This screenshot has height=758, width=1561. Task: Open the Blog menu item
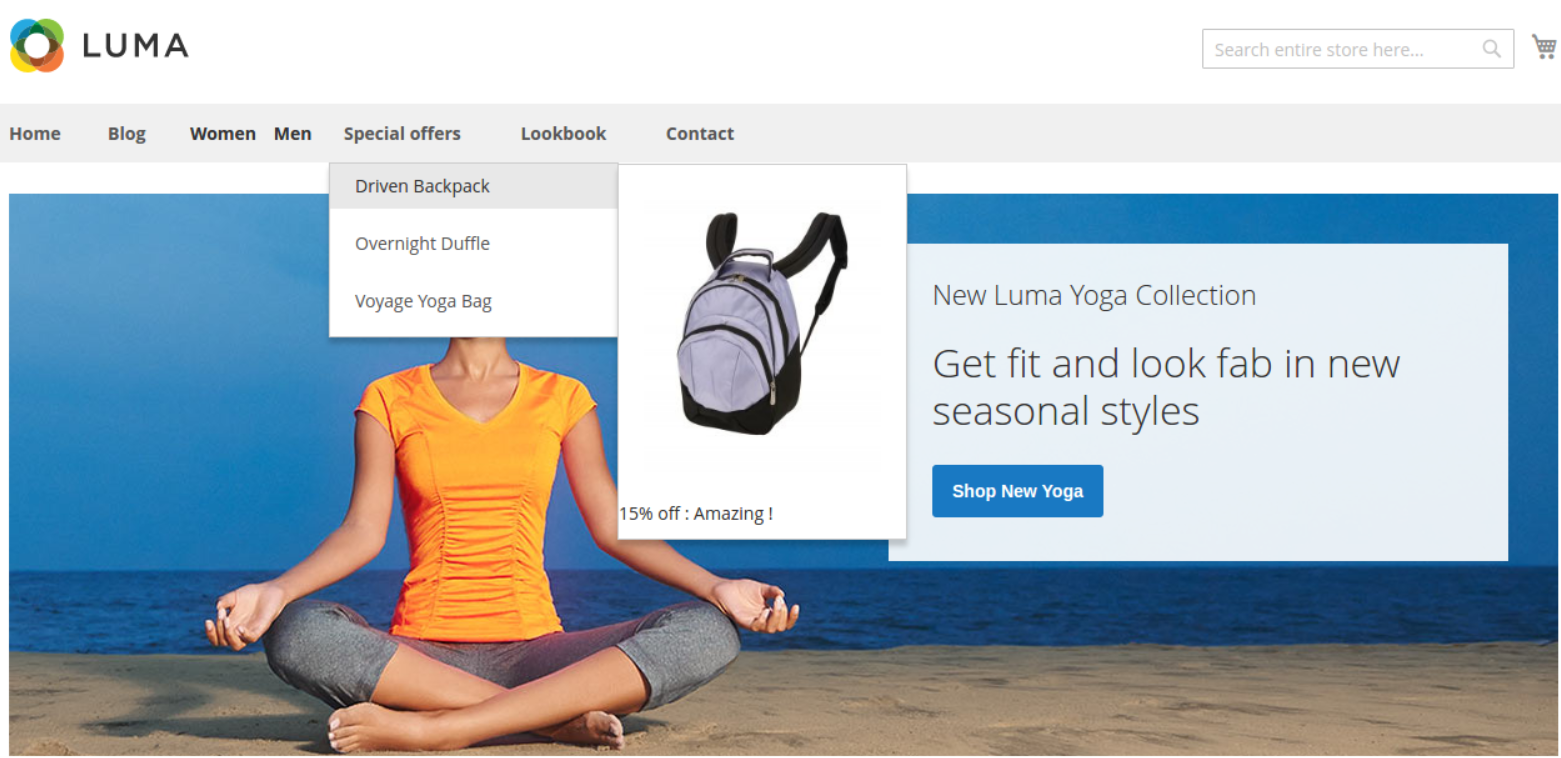127,133
